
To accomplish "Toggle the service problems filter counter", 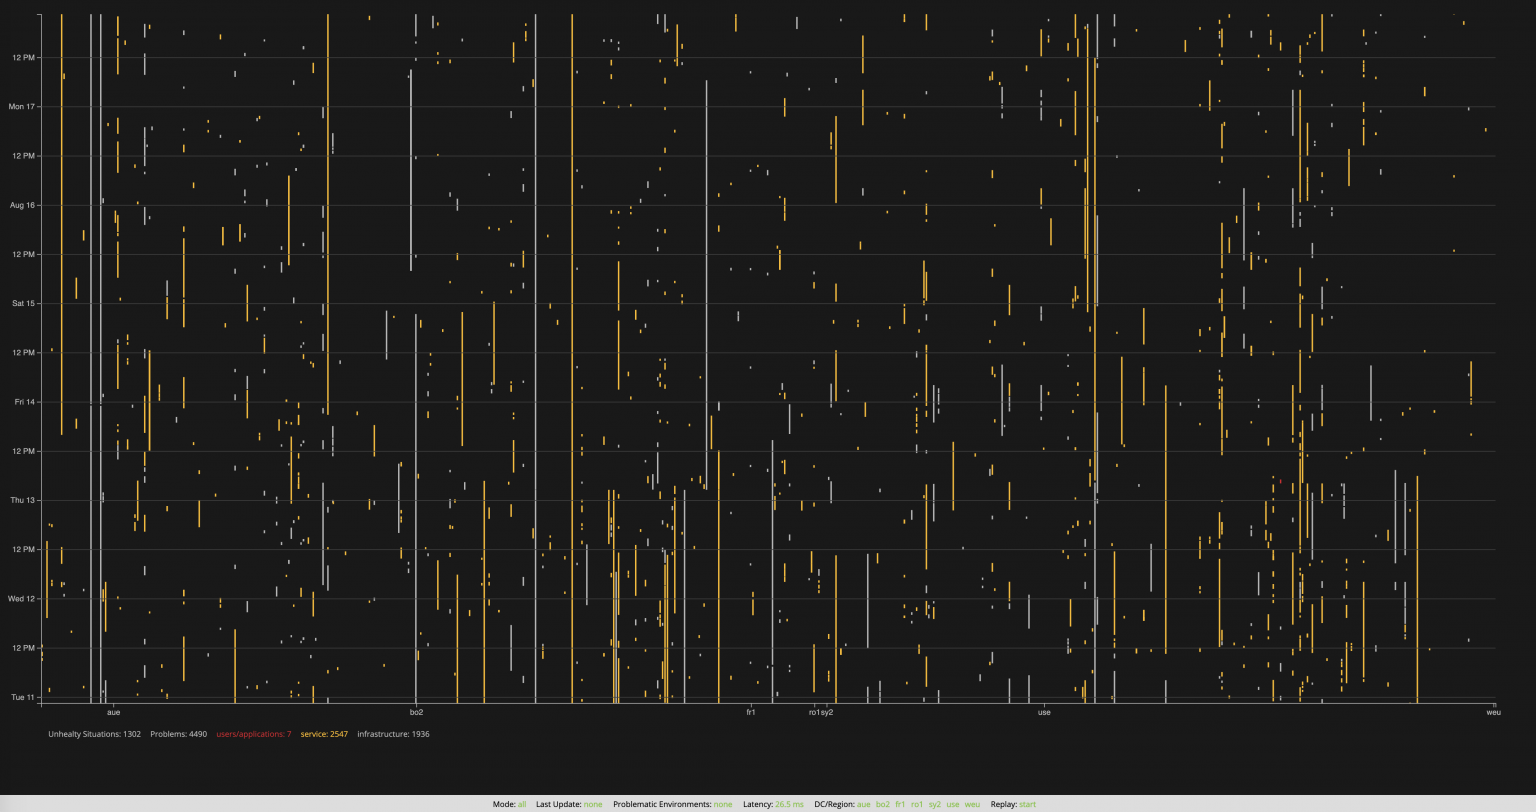I will click(325, 734).
